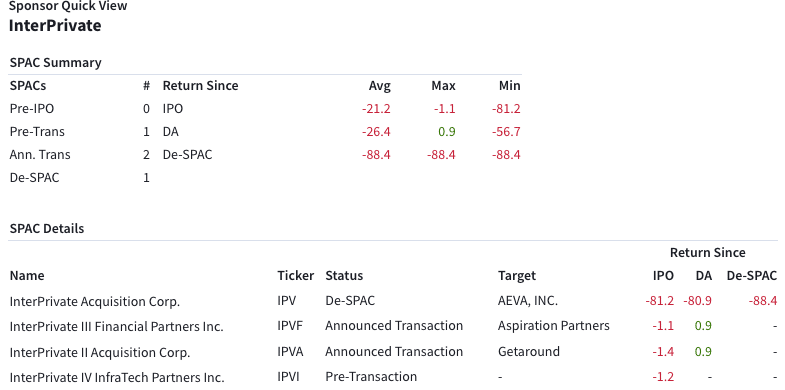This screenshot has height=390, width=785.
Task: Sort details table by Target header
Action: click(517, 275)
